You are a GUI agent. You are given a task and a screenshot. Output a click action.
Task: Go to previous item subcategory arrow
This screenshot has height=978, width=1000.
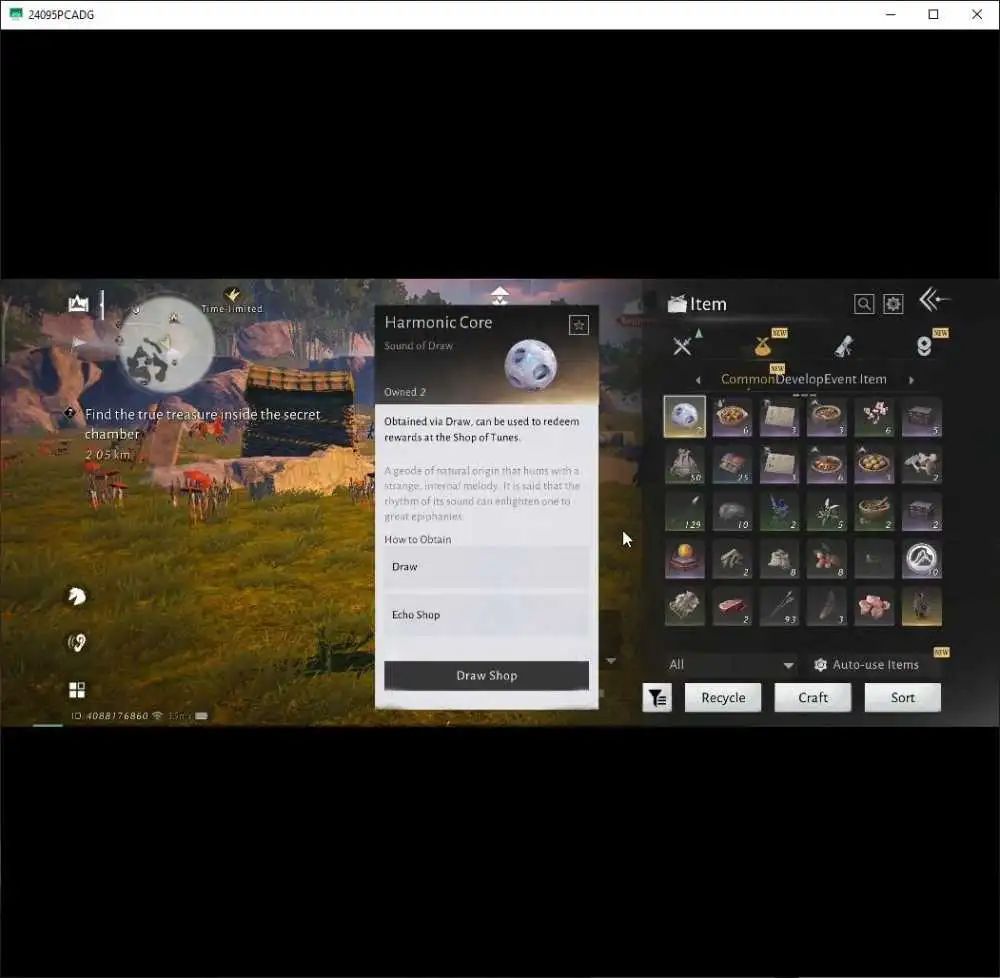698,380
